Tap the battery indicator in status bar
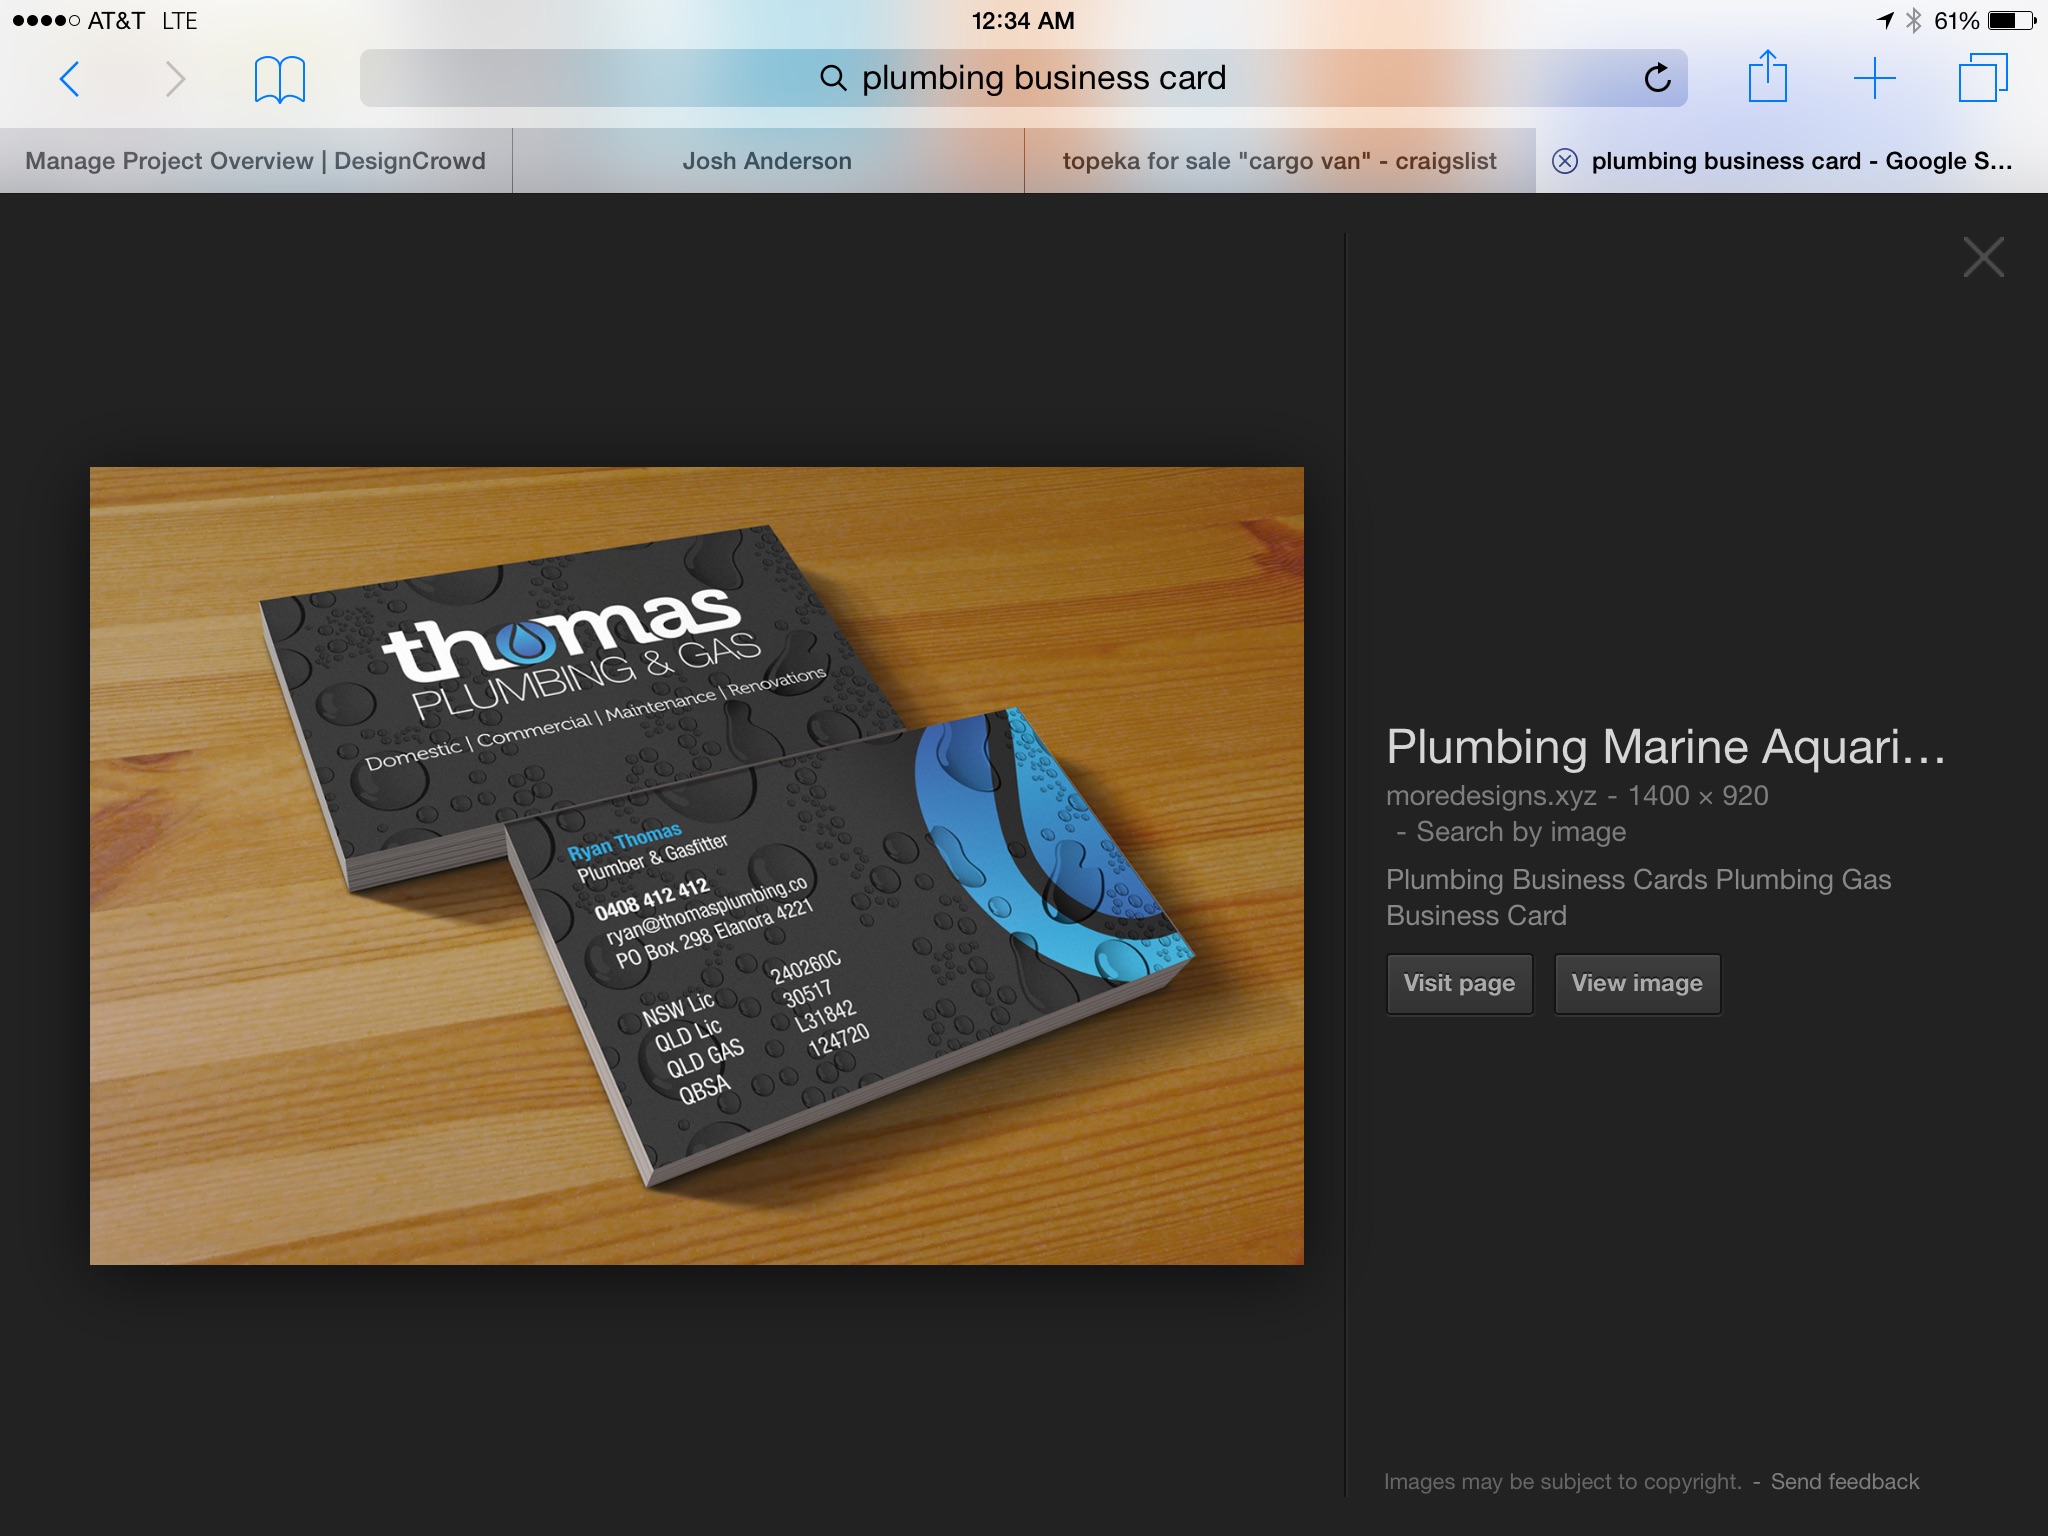The width and height of the screenshot is (2048, 1536). (2011, 21)
